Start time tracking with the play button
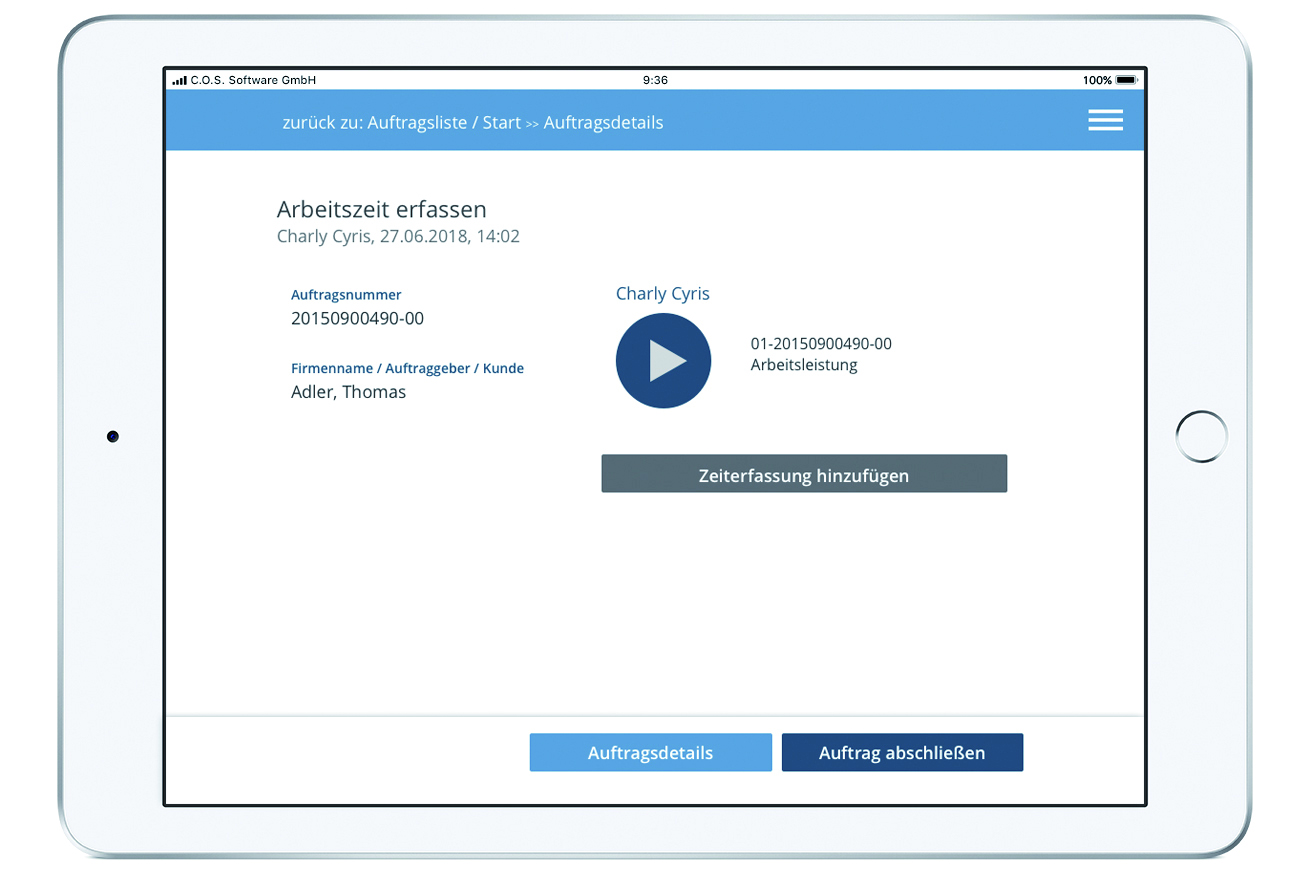 [x=663, y=361]
